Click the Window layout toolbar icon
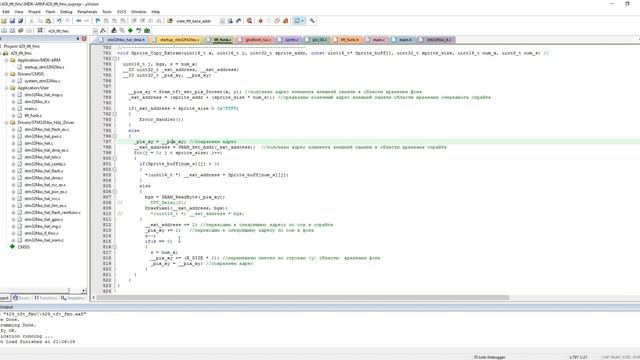 (x=297, y=21)
